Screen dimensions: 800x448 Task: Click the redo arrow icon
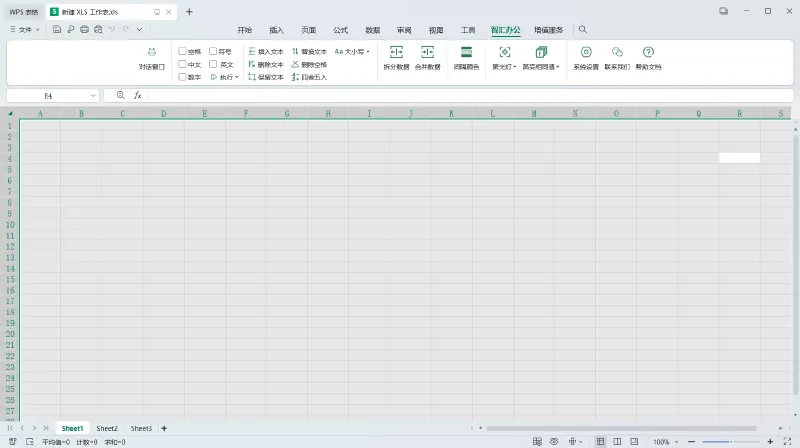click(126, 30)
